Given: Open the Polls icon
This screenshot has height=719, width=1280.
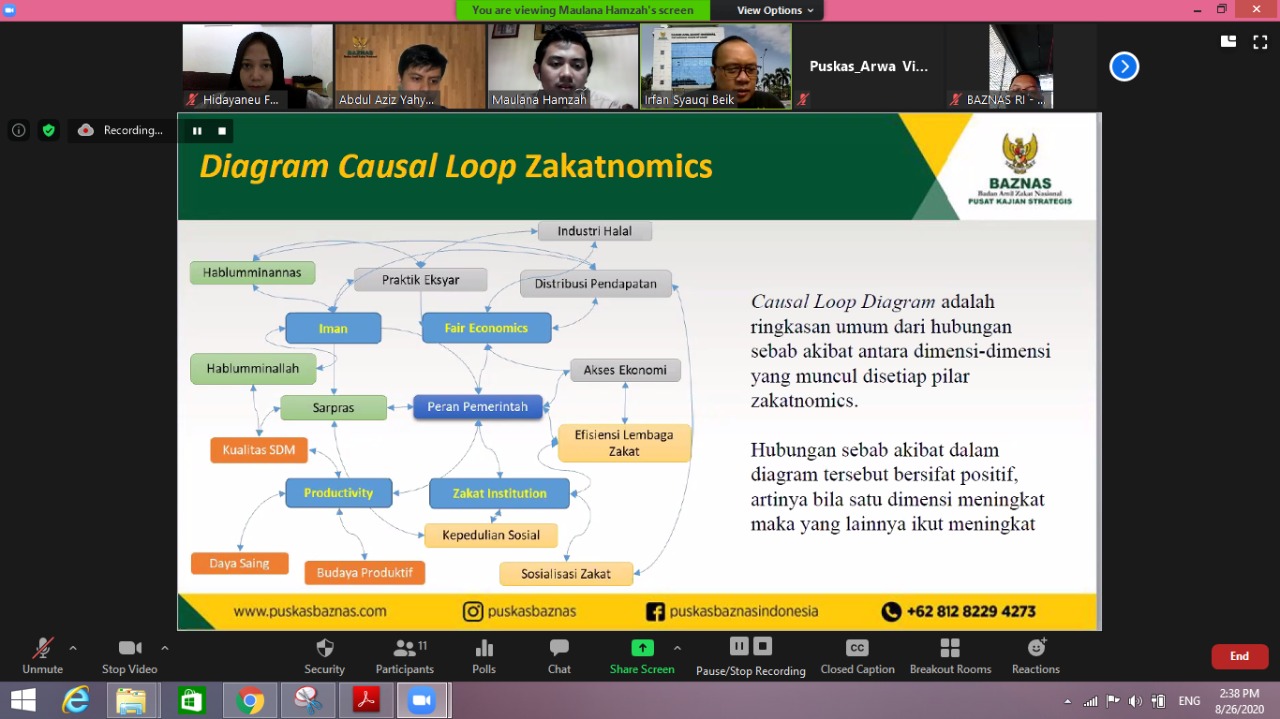Looking at the screenshot, I should 484,656.
